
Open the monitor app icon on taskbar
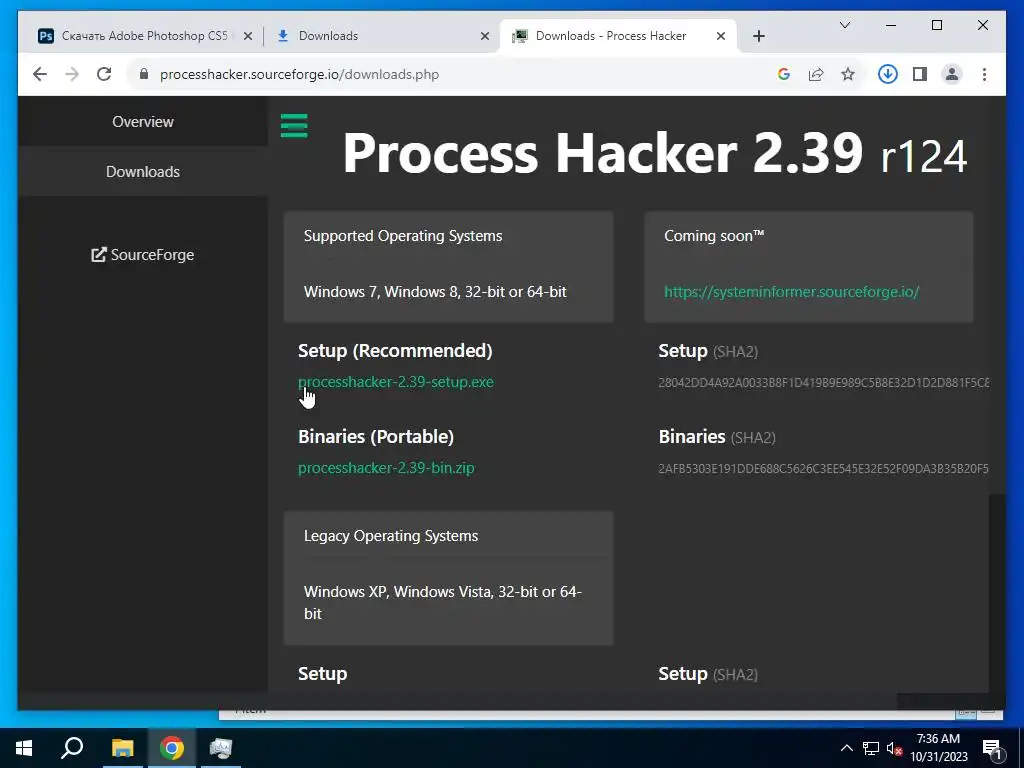(221, 748)
